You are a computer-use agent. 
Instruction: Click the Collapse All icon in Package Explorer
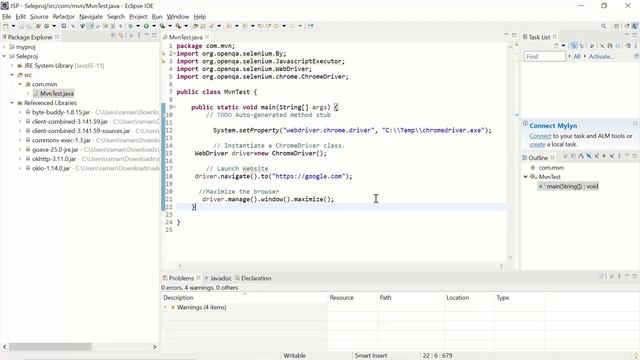tap(113, 36)
